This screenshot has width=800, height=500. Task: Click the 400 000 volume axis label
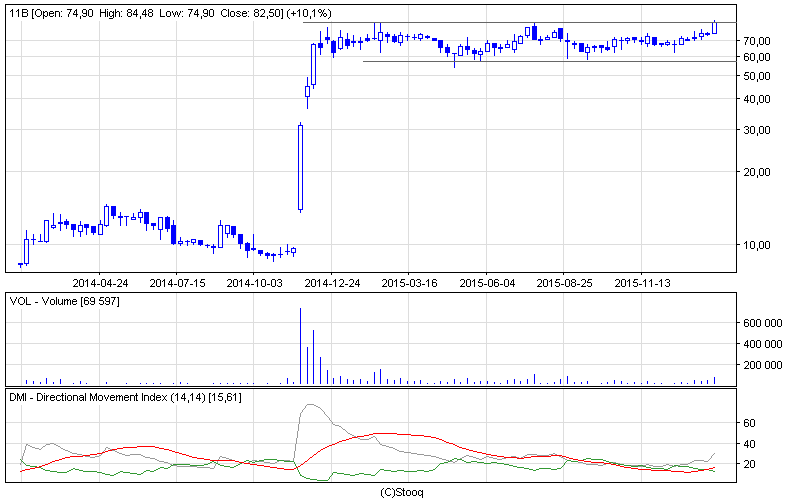click(x=762, y=344)
